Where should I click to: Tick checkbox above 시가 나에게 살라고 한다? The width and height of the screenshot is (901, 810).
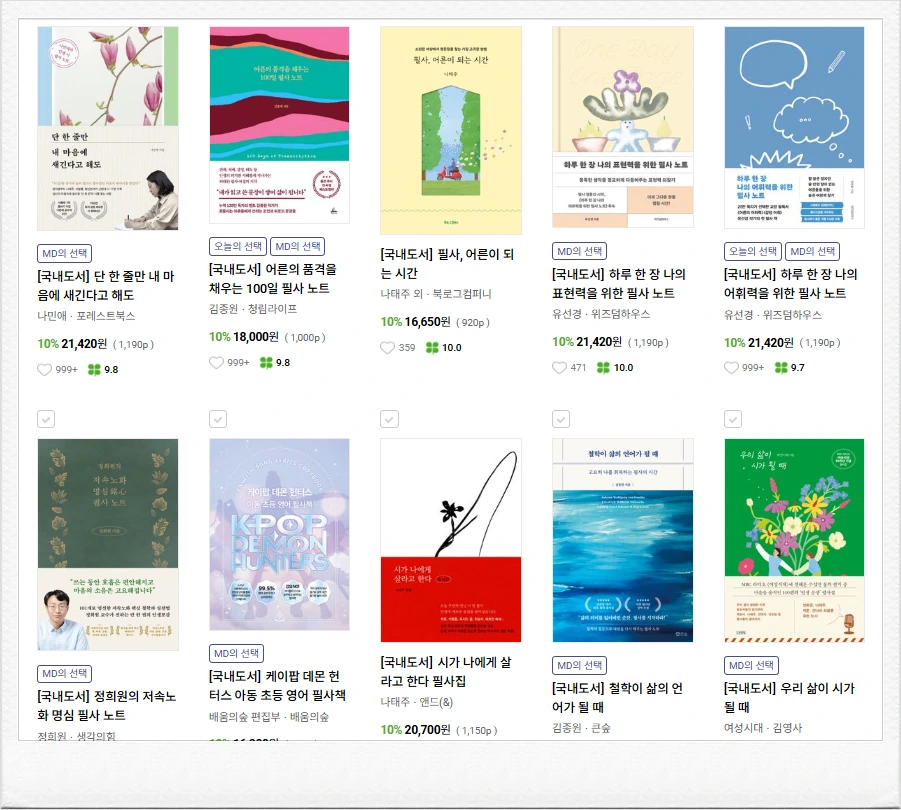click(389, 419)
